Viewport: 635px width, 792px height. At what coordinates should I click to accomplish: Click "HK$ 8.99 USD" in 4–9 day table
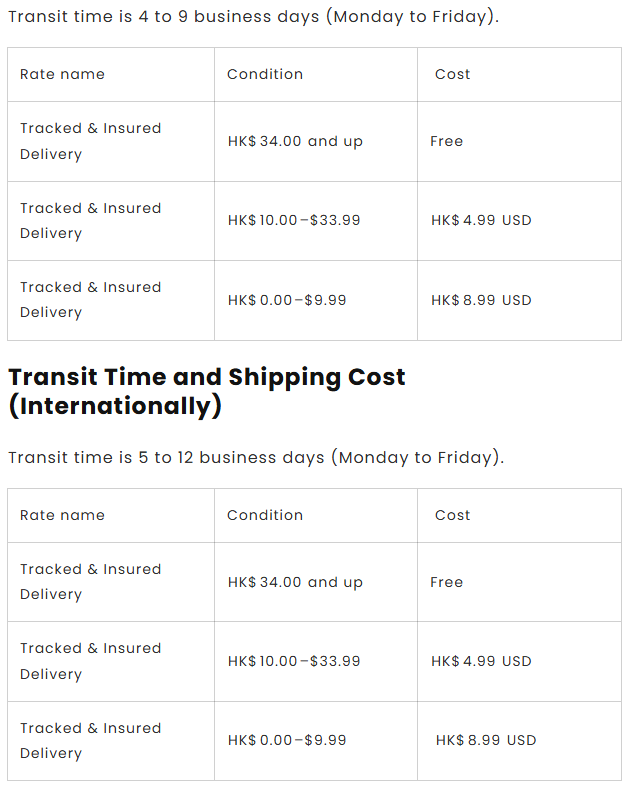481,300
